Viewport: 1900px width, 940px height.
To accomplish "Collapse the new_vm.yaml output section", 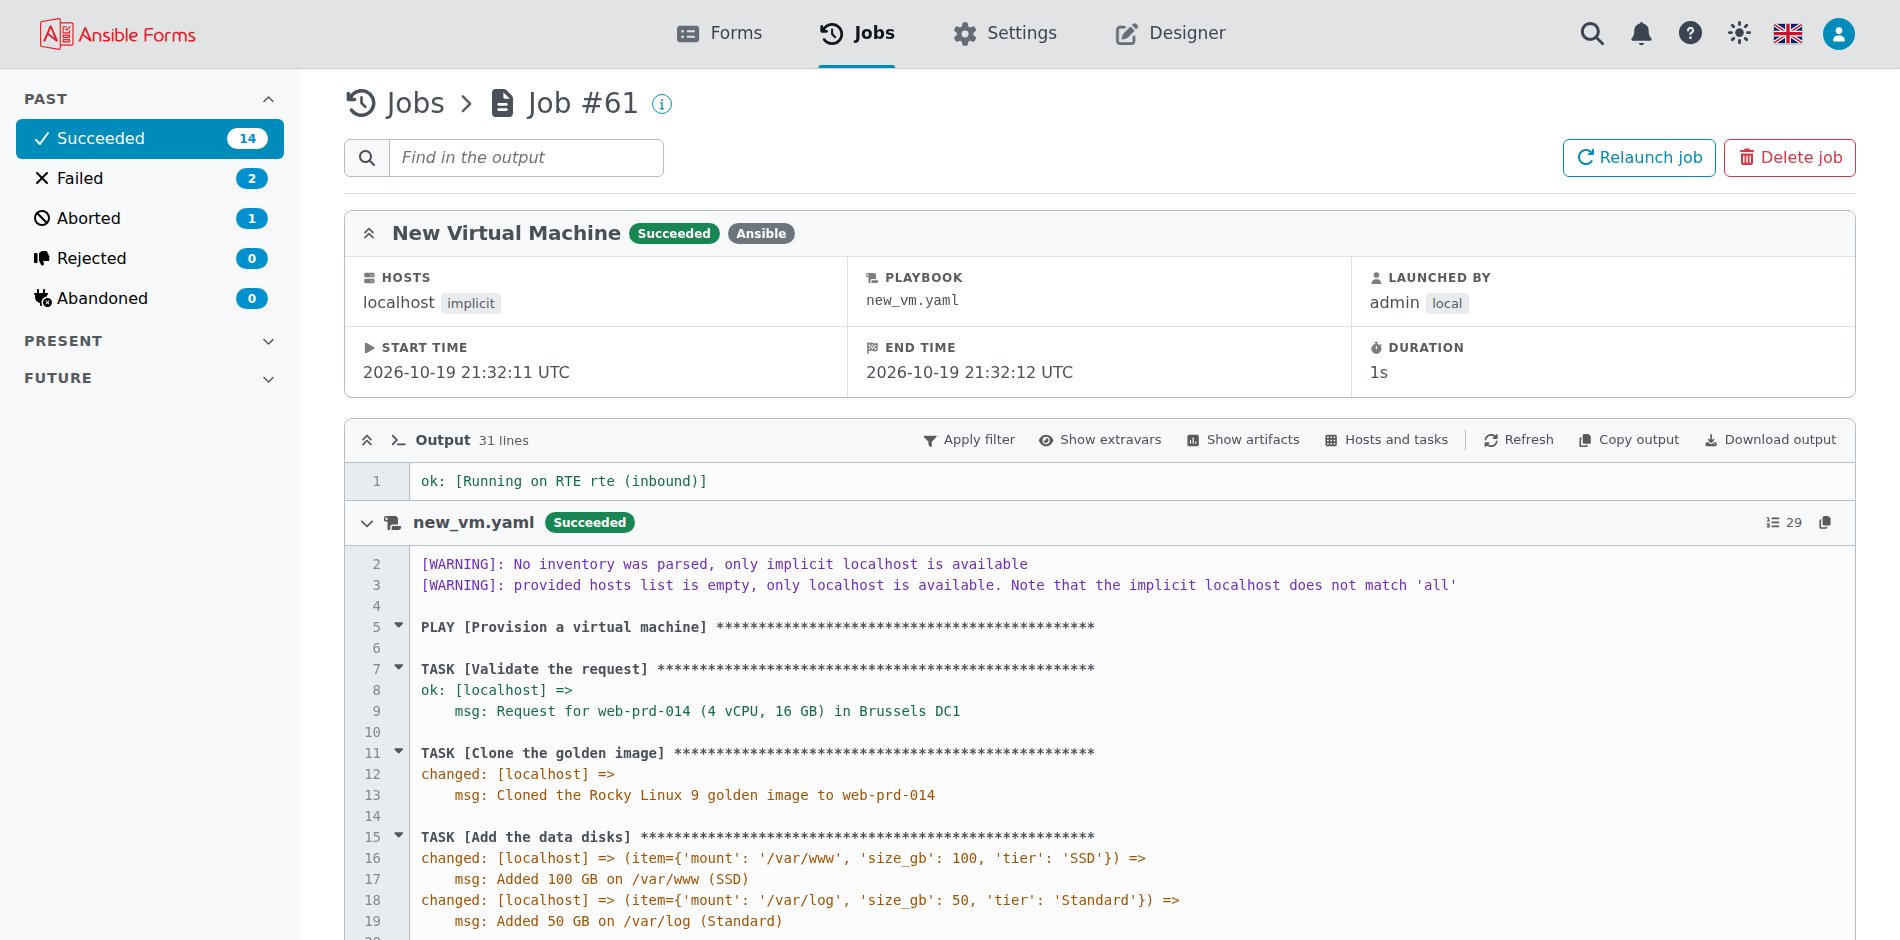I will click(x=367, y=523).
